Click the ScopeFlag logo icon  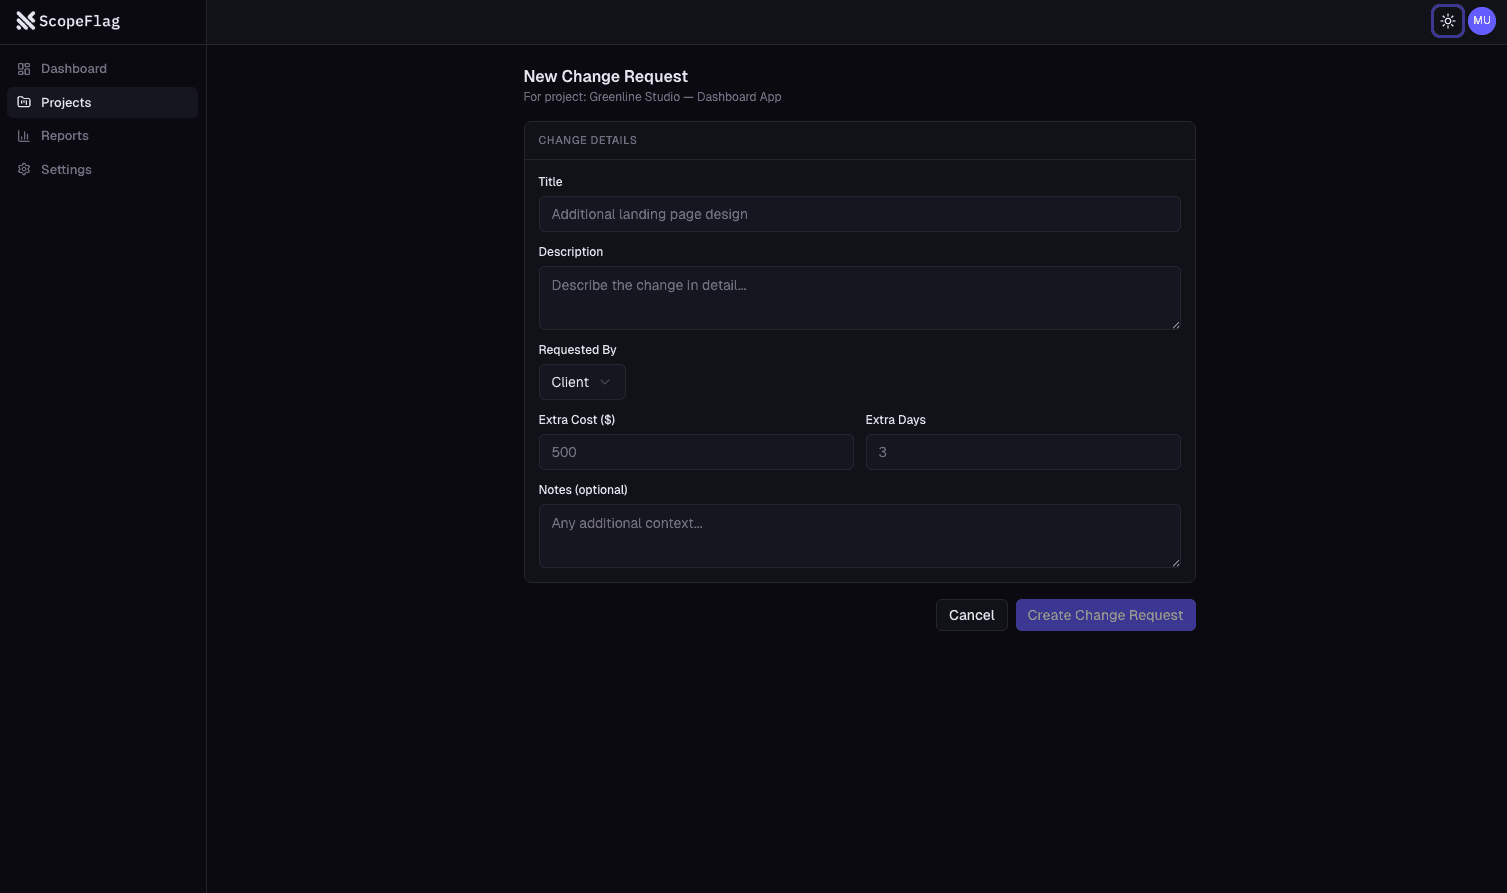(26, 21)
